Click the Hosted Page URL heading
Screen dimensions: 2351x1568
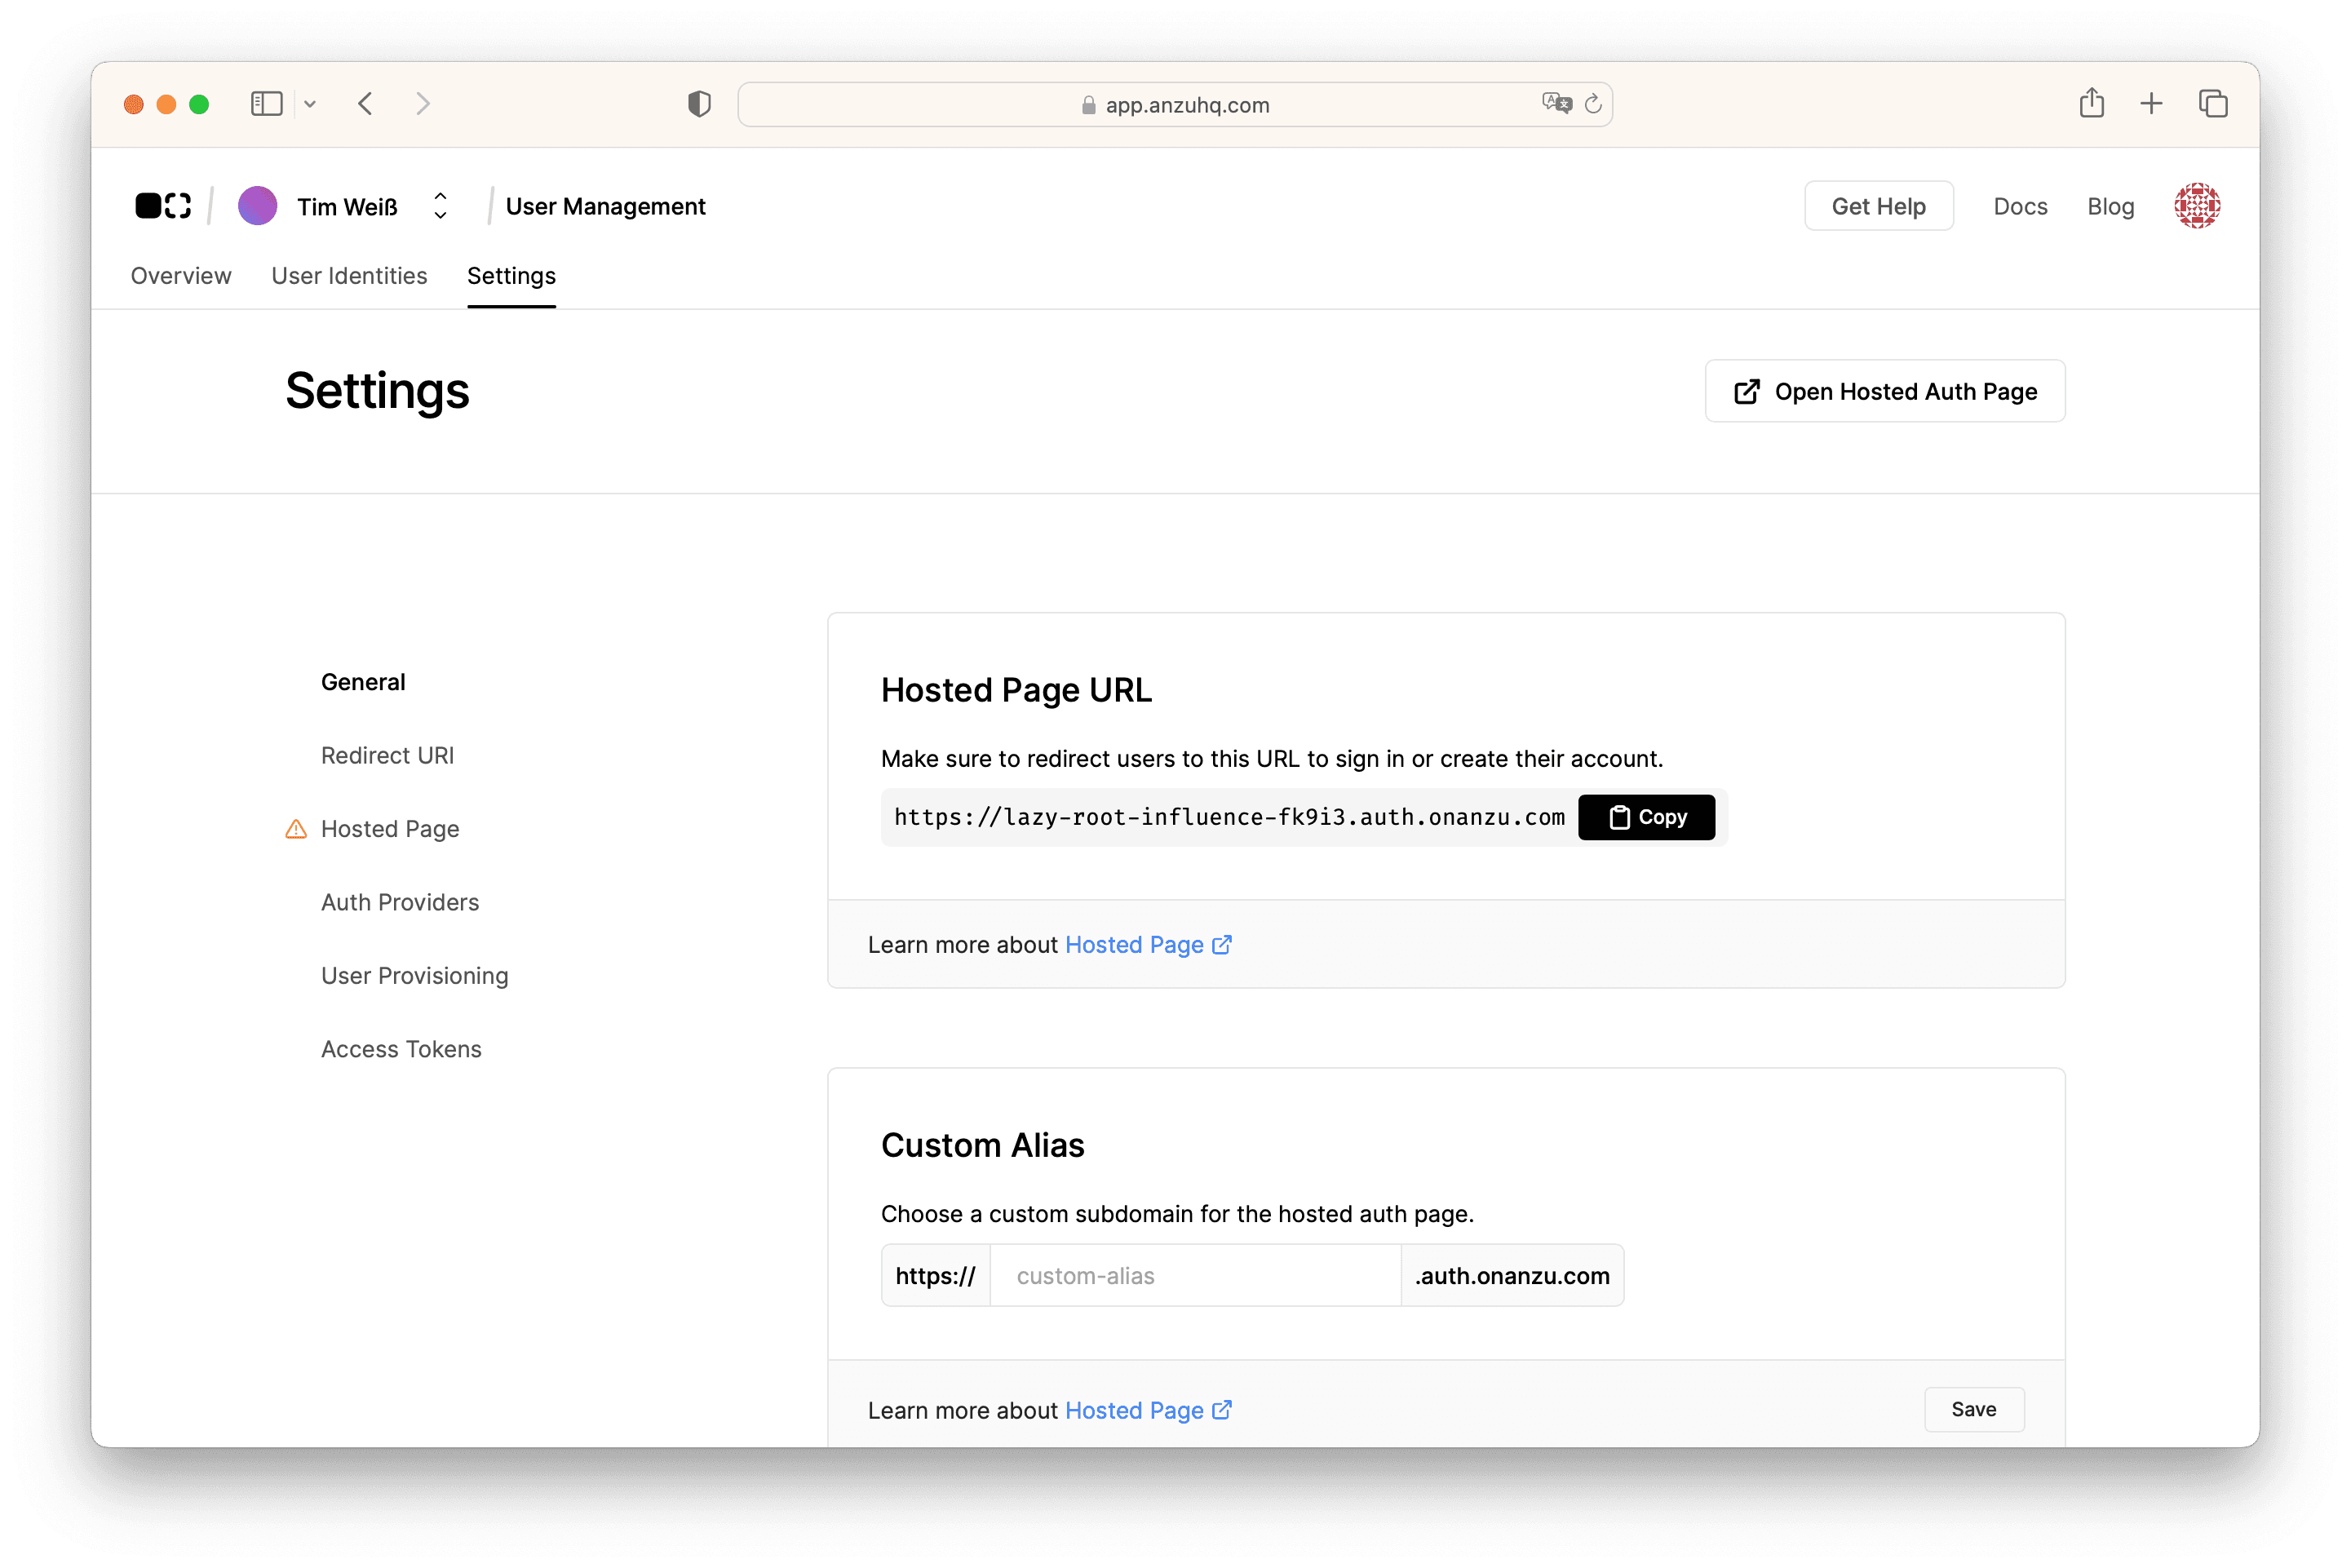tap(1016, 690)
